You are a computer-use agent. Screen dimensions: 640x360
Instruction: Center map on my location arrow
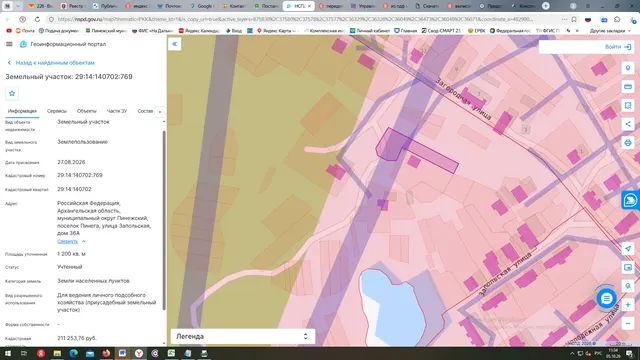(x=628, y=248)
